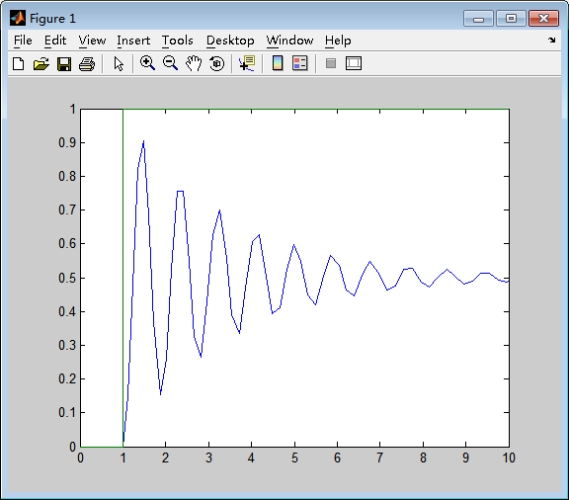
Task: Open the Edit menu
Action: (55, 40)
